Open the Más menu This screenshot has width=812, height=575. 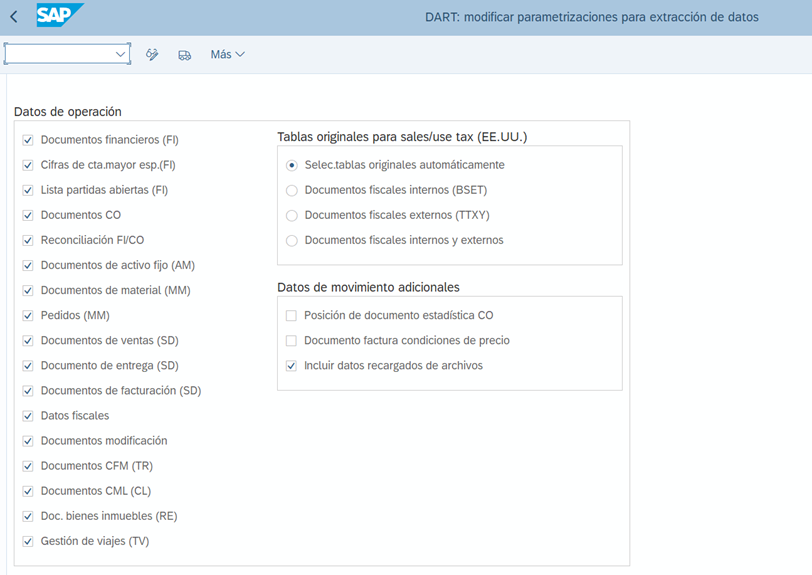227,54
